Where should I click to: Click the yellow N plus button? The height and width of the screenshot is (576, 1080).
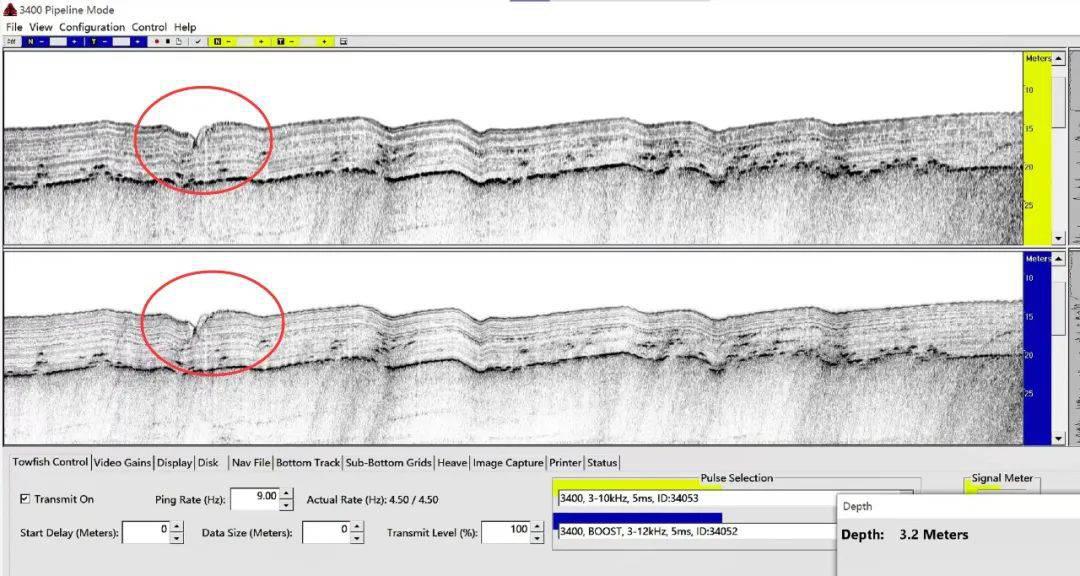pos(261,42)
